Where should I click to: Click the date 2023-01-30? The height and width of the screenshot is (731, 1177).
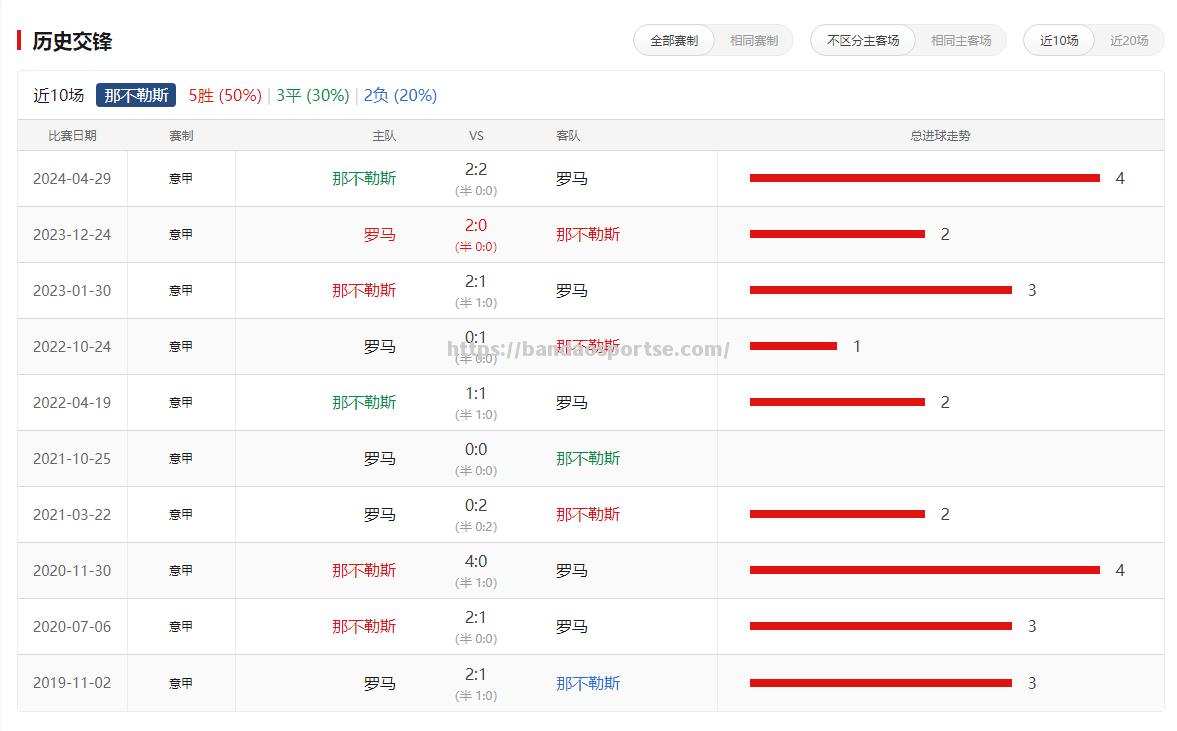(x=72, y=290)
